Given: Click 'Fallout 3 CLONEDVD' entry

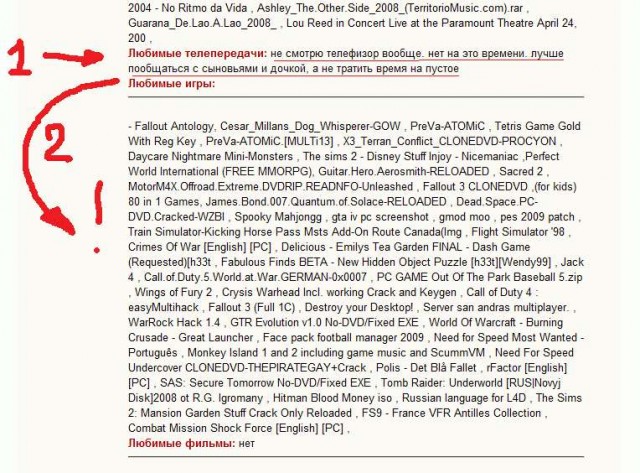Looking at the screenshot, I should pos(475,187).
